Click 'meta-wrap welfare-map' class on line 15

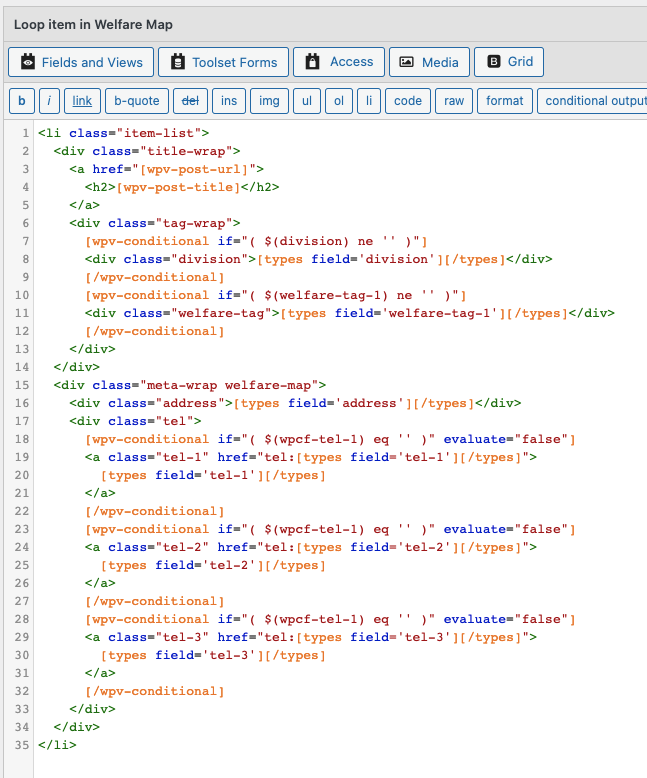(229, 386)
